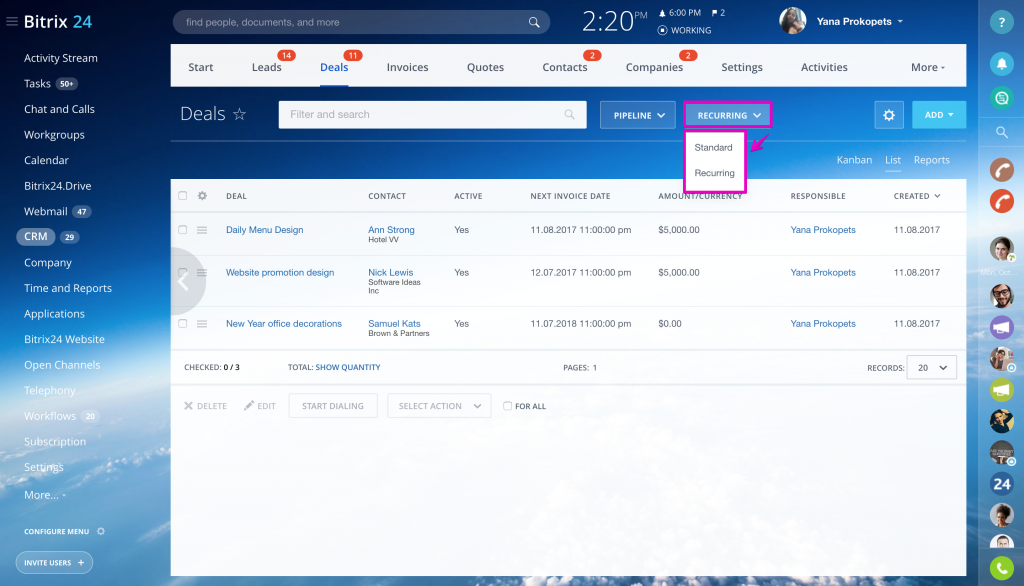Switch to Kanban view
1024x586 pixels.
[854, 160]
